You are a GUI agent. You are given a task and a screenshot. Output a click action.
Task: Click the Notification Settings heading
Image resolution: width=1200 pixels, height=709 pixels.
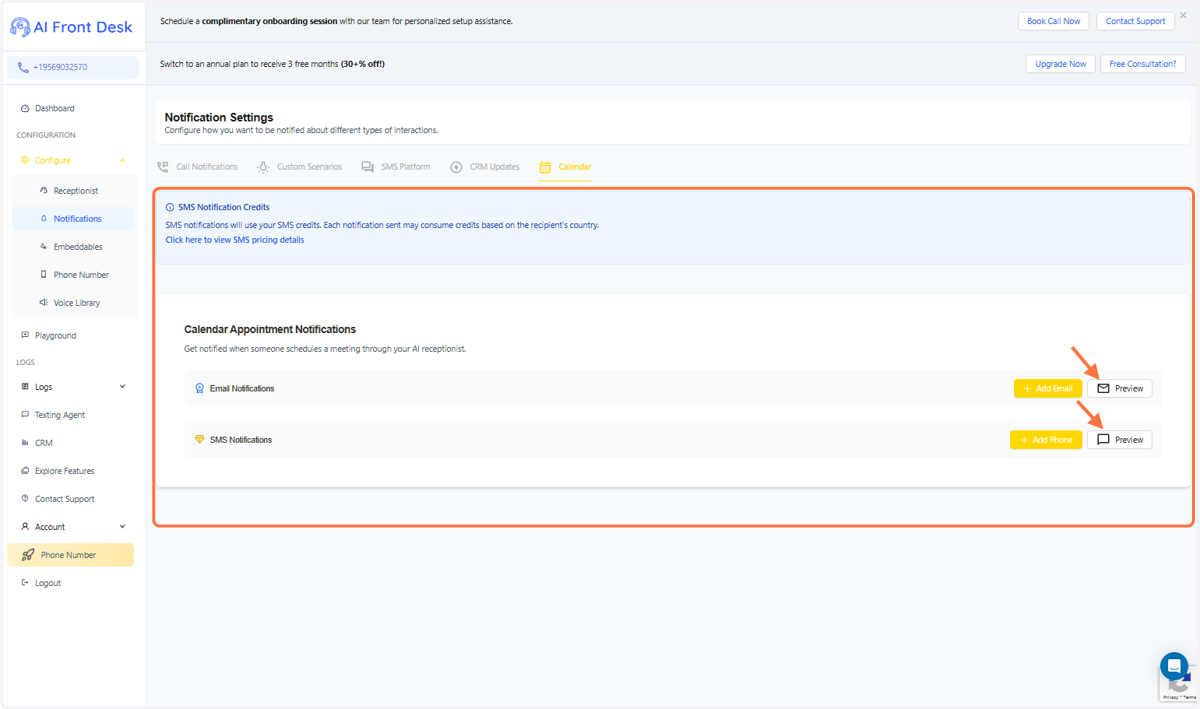click(x=219, y=117)
